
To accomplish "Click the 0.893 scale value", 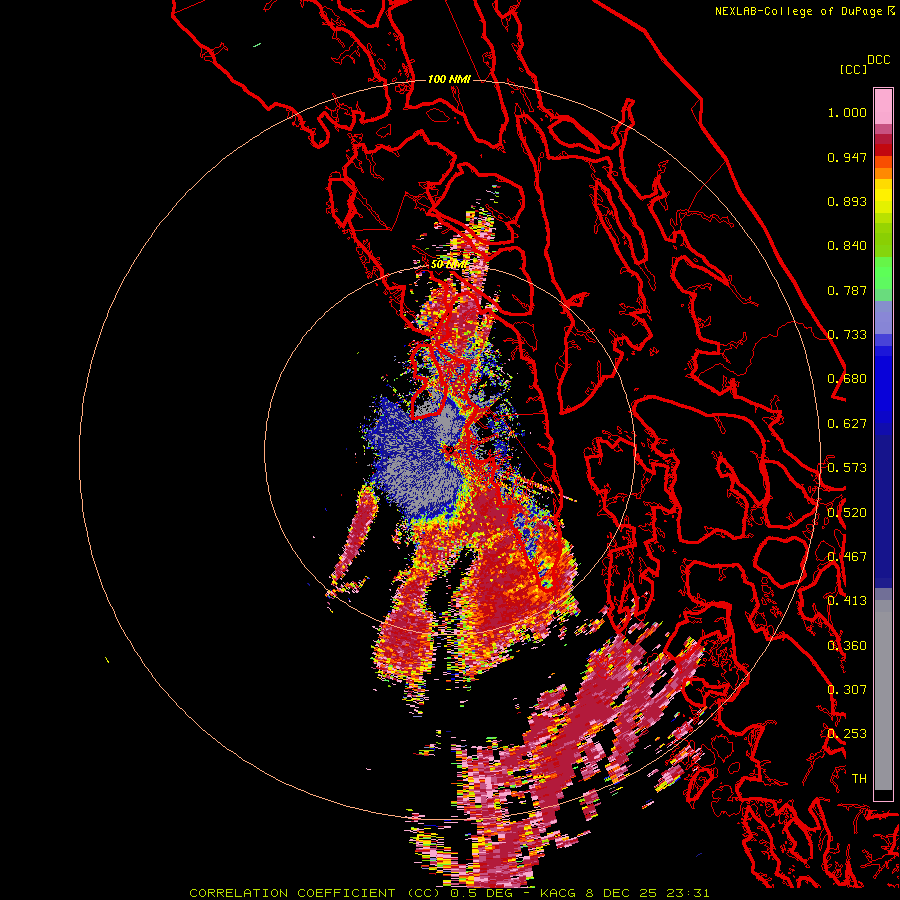I will (847, 201).
